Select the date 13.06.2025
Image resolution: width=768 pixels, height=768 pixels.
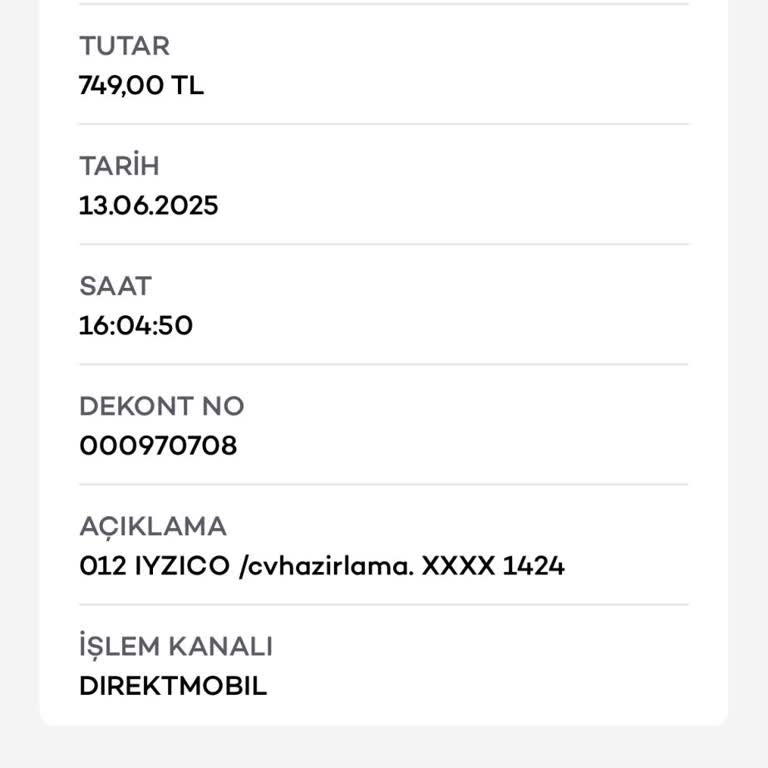point(148,206)
